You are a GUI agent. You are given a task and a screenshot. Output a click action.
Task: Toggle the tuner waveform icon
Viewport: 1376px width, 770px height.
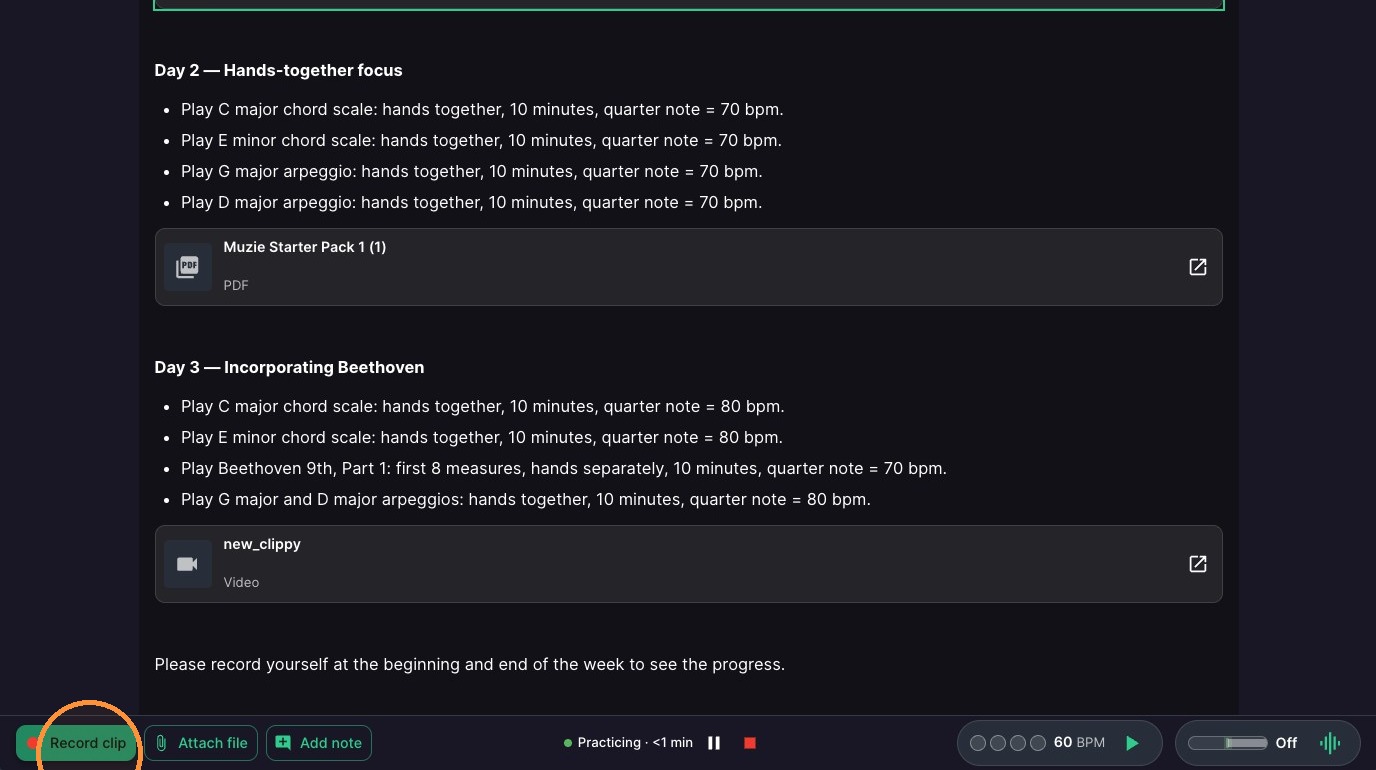pos(1330,743)
